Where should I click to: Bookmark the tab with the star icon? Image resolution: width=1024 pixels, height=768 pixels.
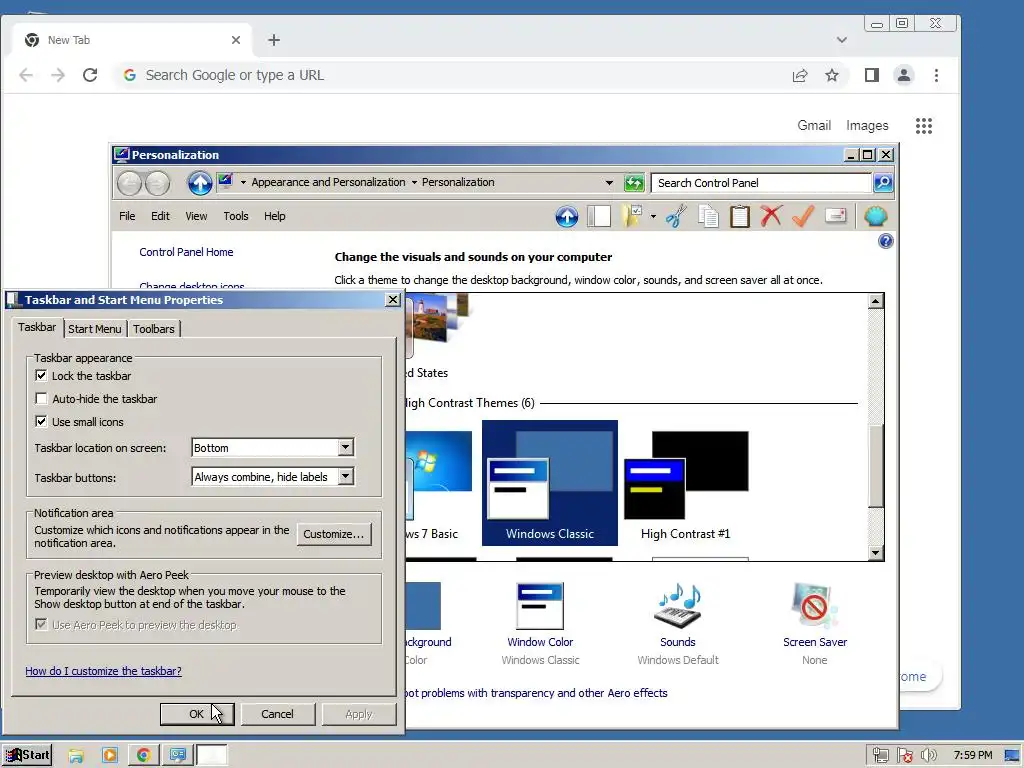[832, 75]
